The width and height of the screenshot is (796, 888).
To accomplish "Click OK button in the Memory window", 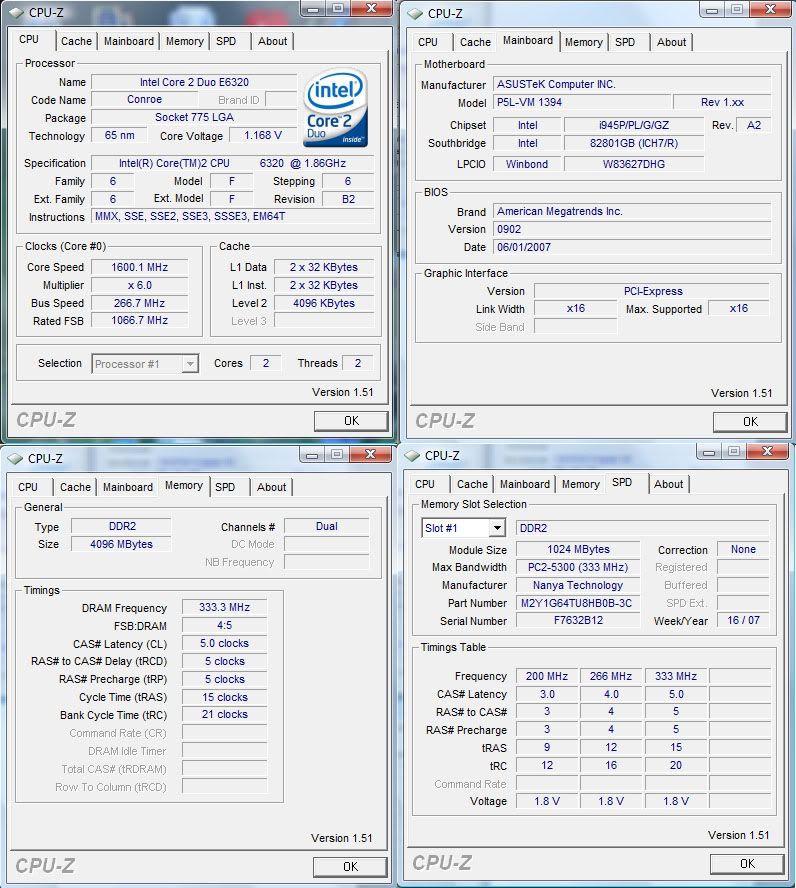I will tap(350, 866).
